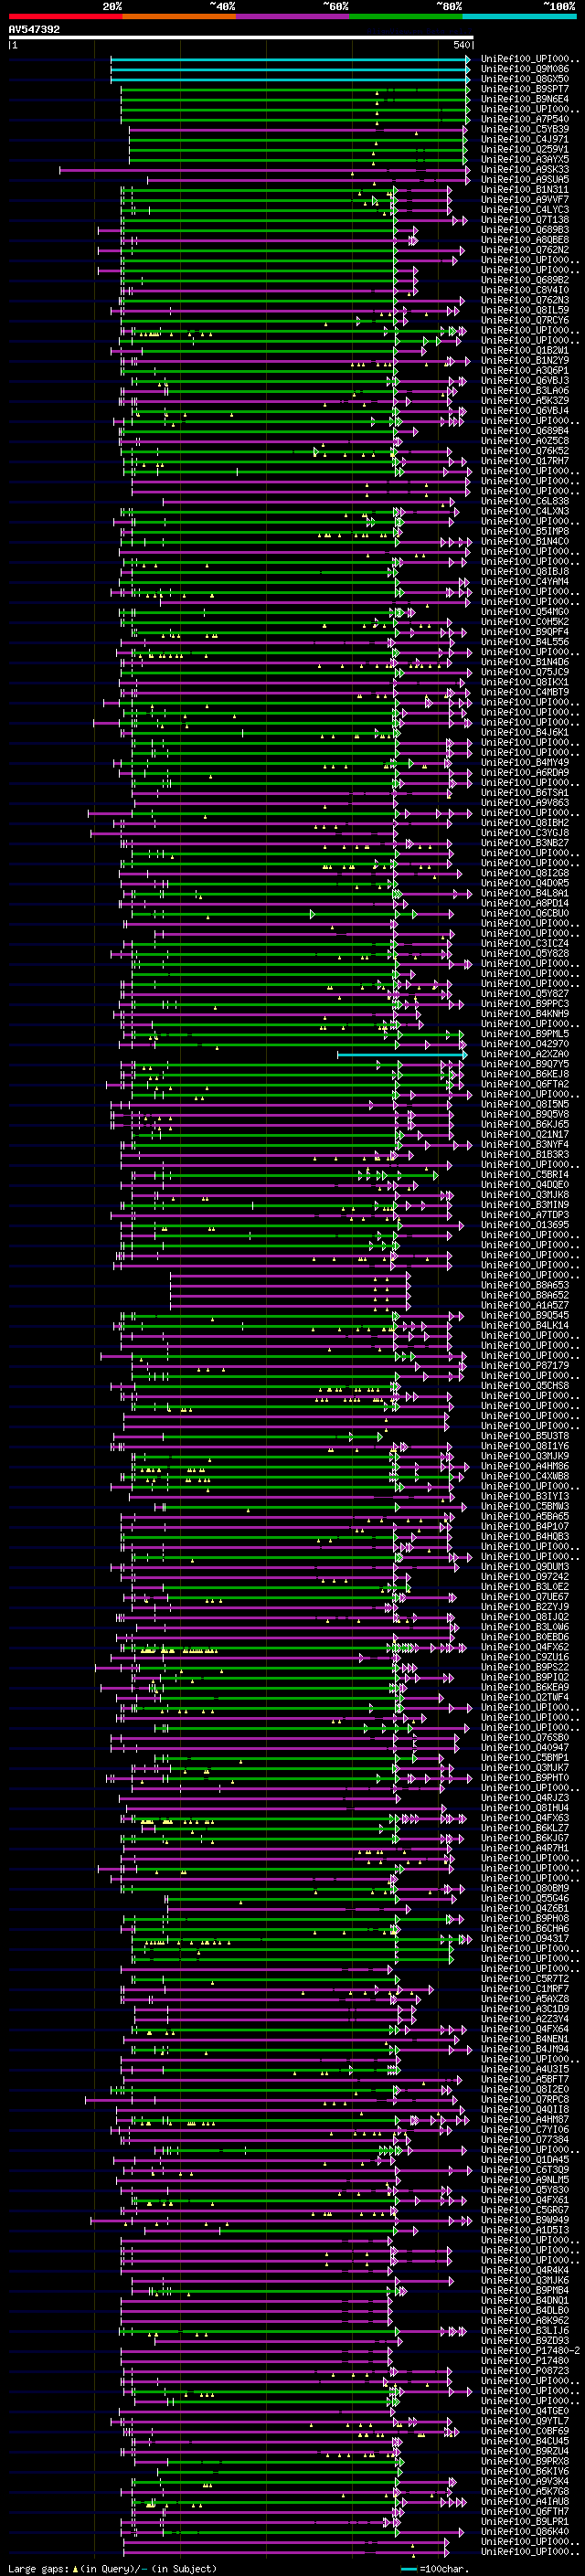Select hit label UniRef100_B3LA06
585x2576 pixels.
click(525, 391)
